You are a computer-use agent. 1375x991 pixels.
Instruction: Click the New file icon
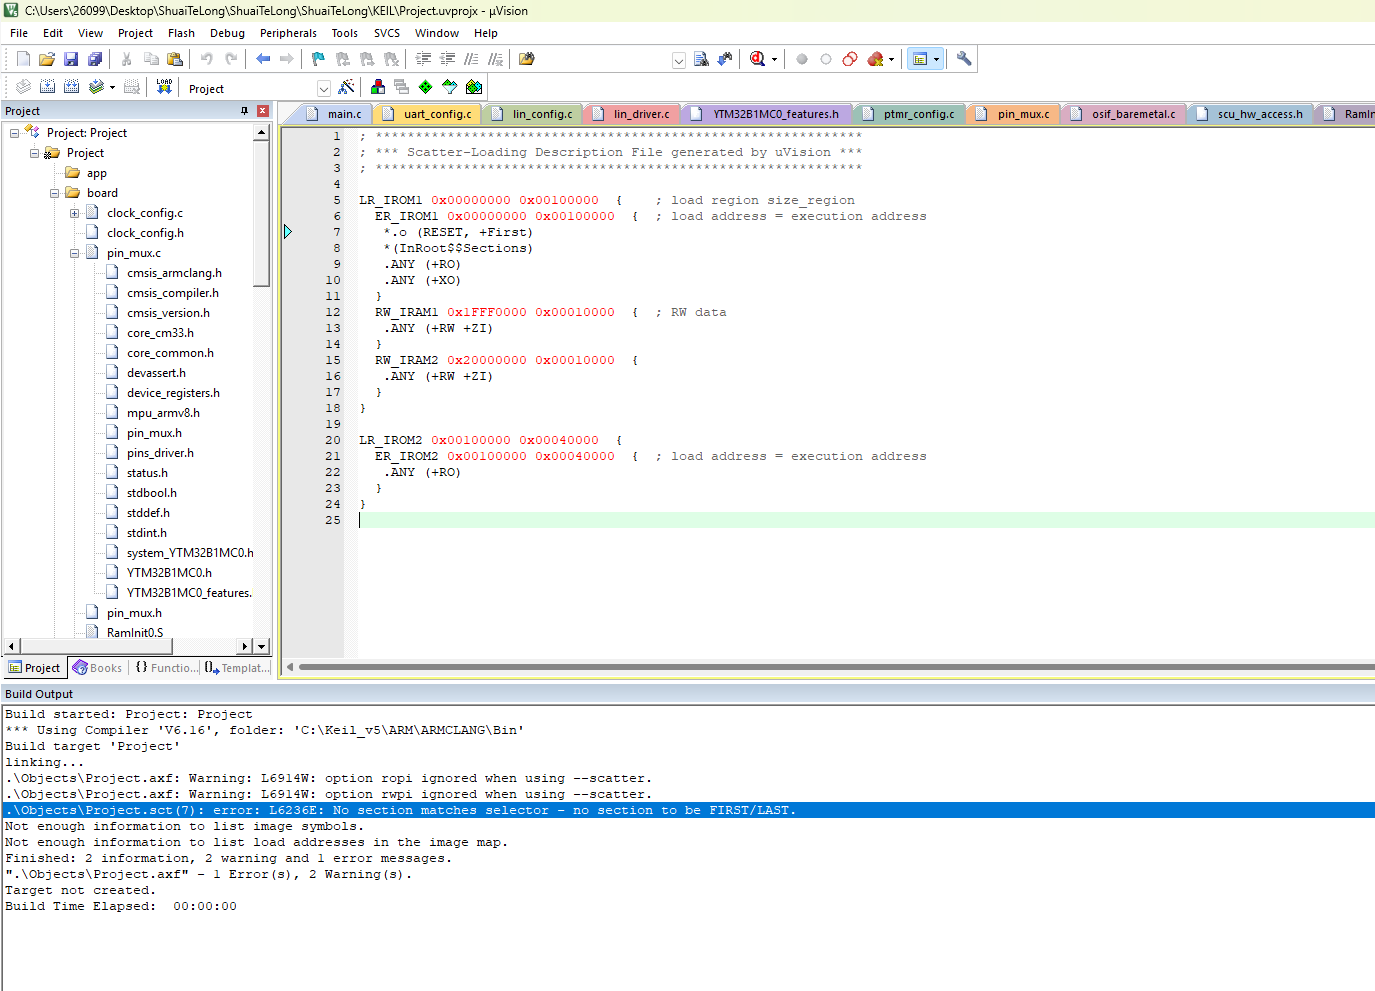23,59
